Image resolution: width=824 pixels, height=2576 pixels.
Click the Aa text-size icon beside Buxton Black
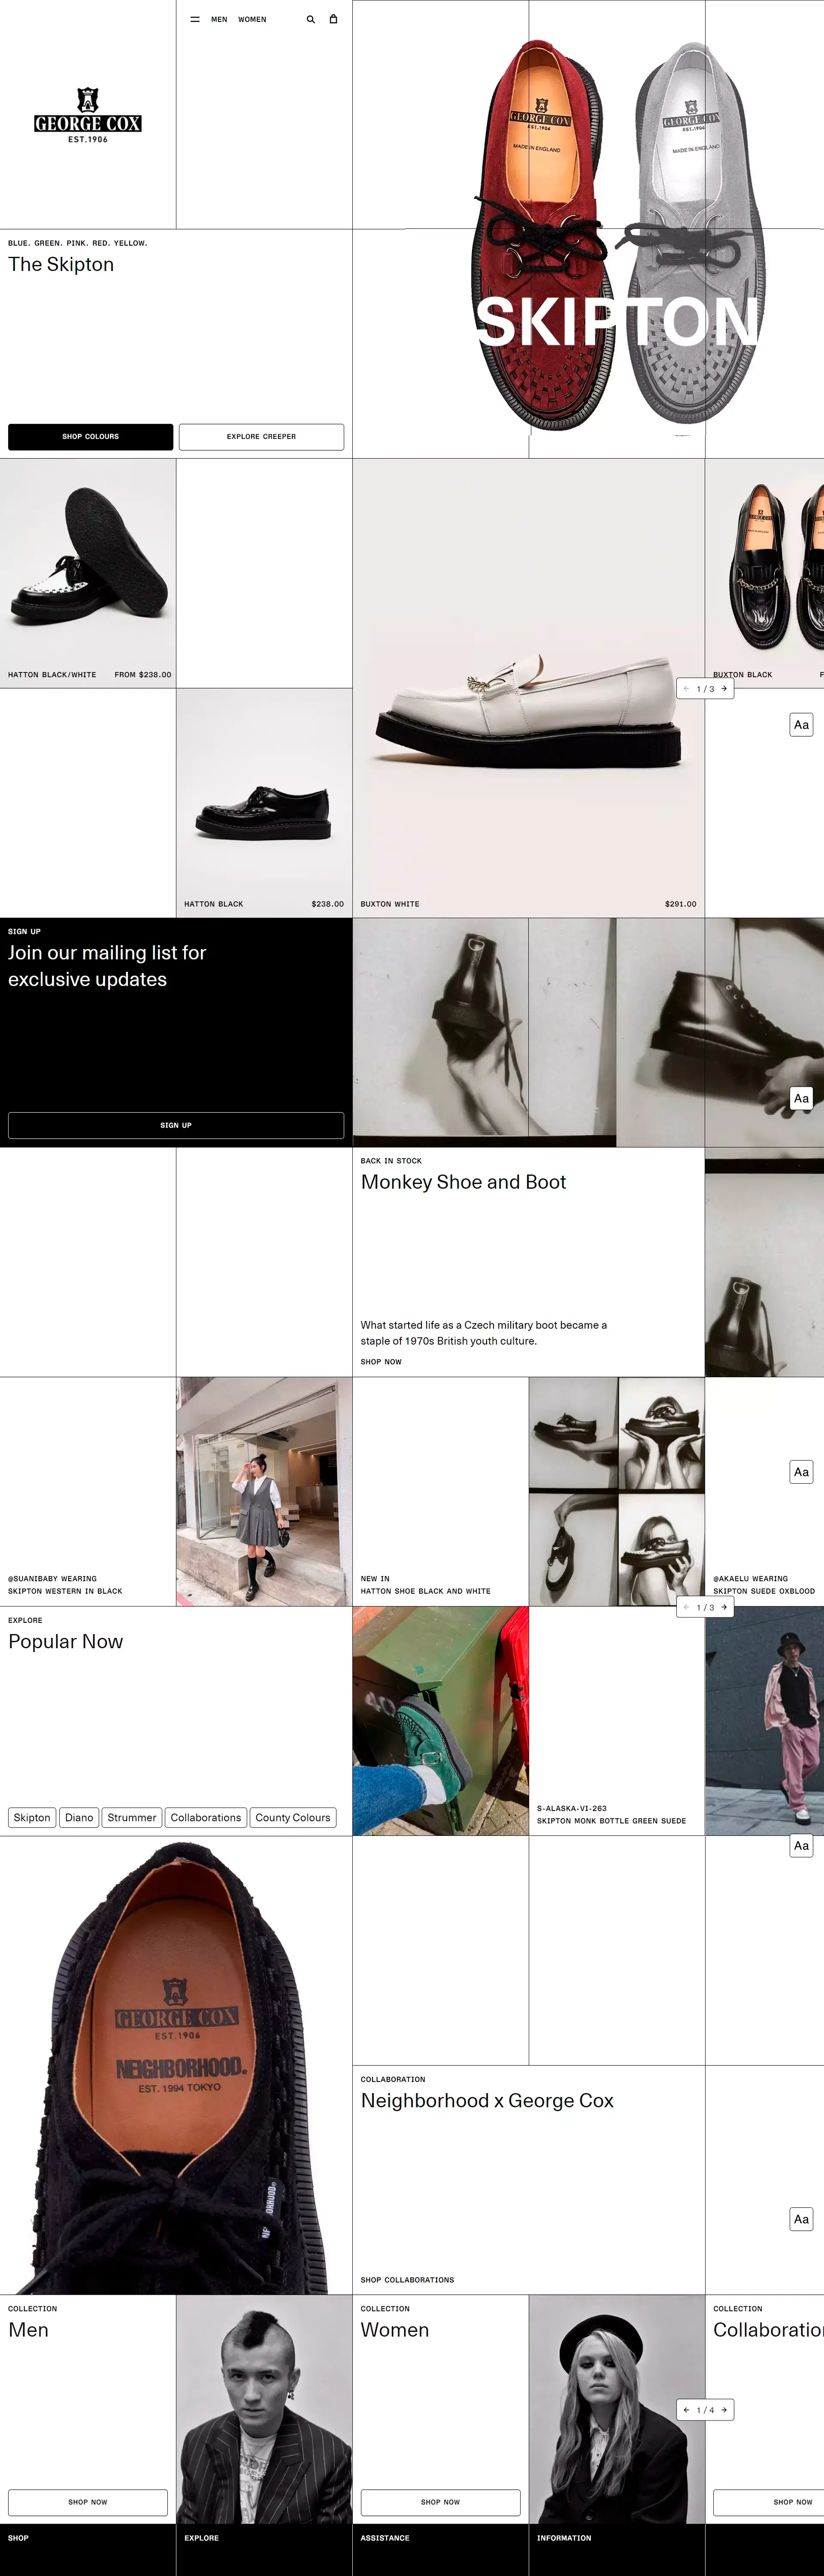(801, 724)
